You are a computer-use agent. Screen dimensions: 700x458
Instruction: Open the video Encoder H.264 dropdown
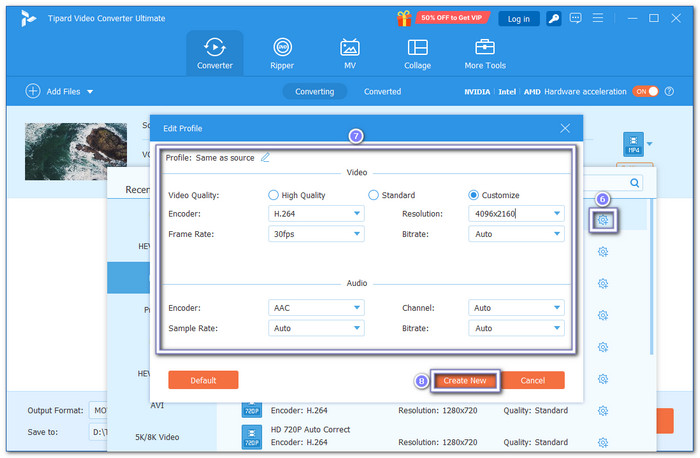(316, 214)
